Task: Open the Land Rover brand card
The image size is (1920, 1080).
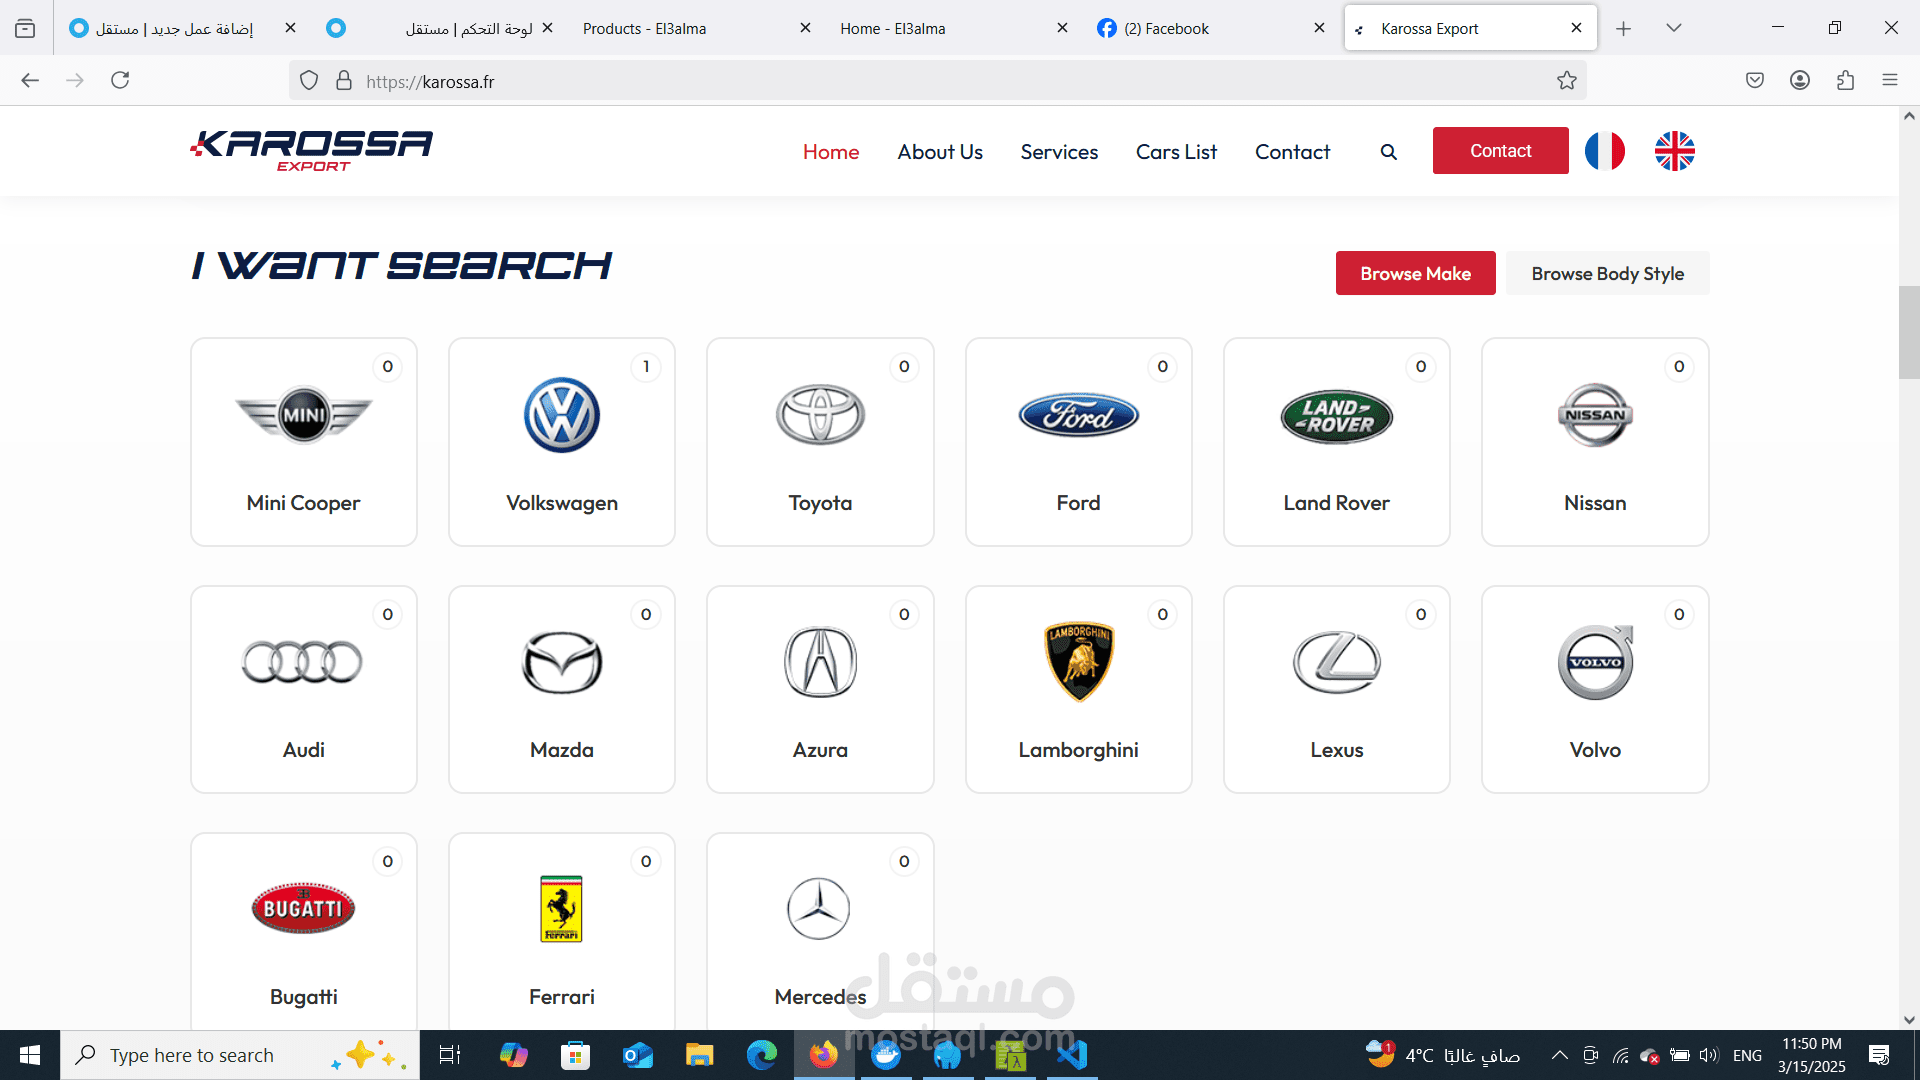Action: 1336,442
